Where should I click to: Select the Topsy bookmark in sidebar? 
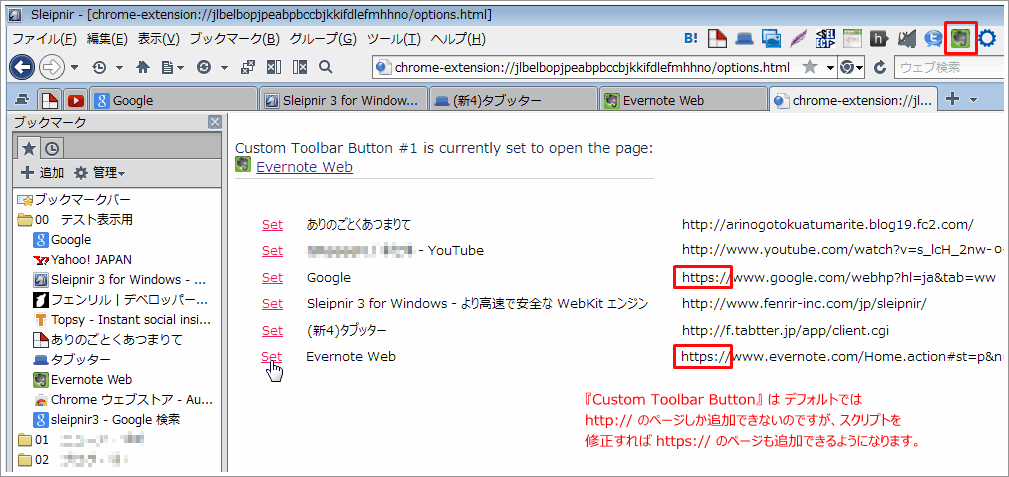122,320
